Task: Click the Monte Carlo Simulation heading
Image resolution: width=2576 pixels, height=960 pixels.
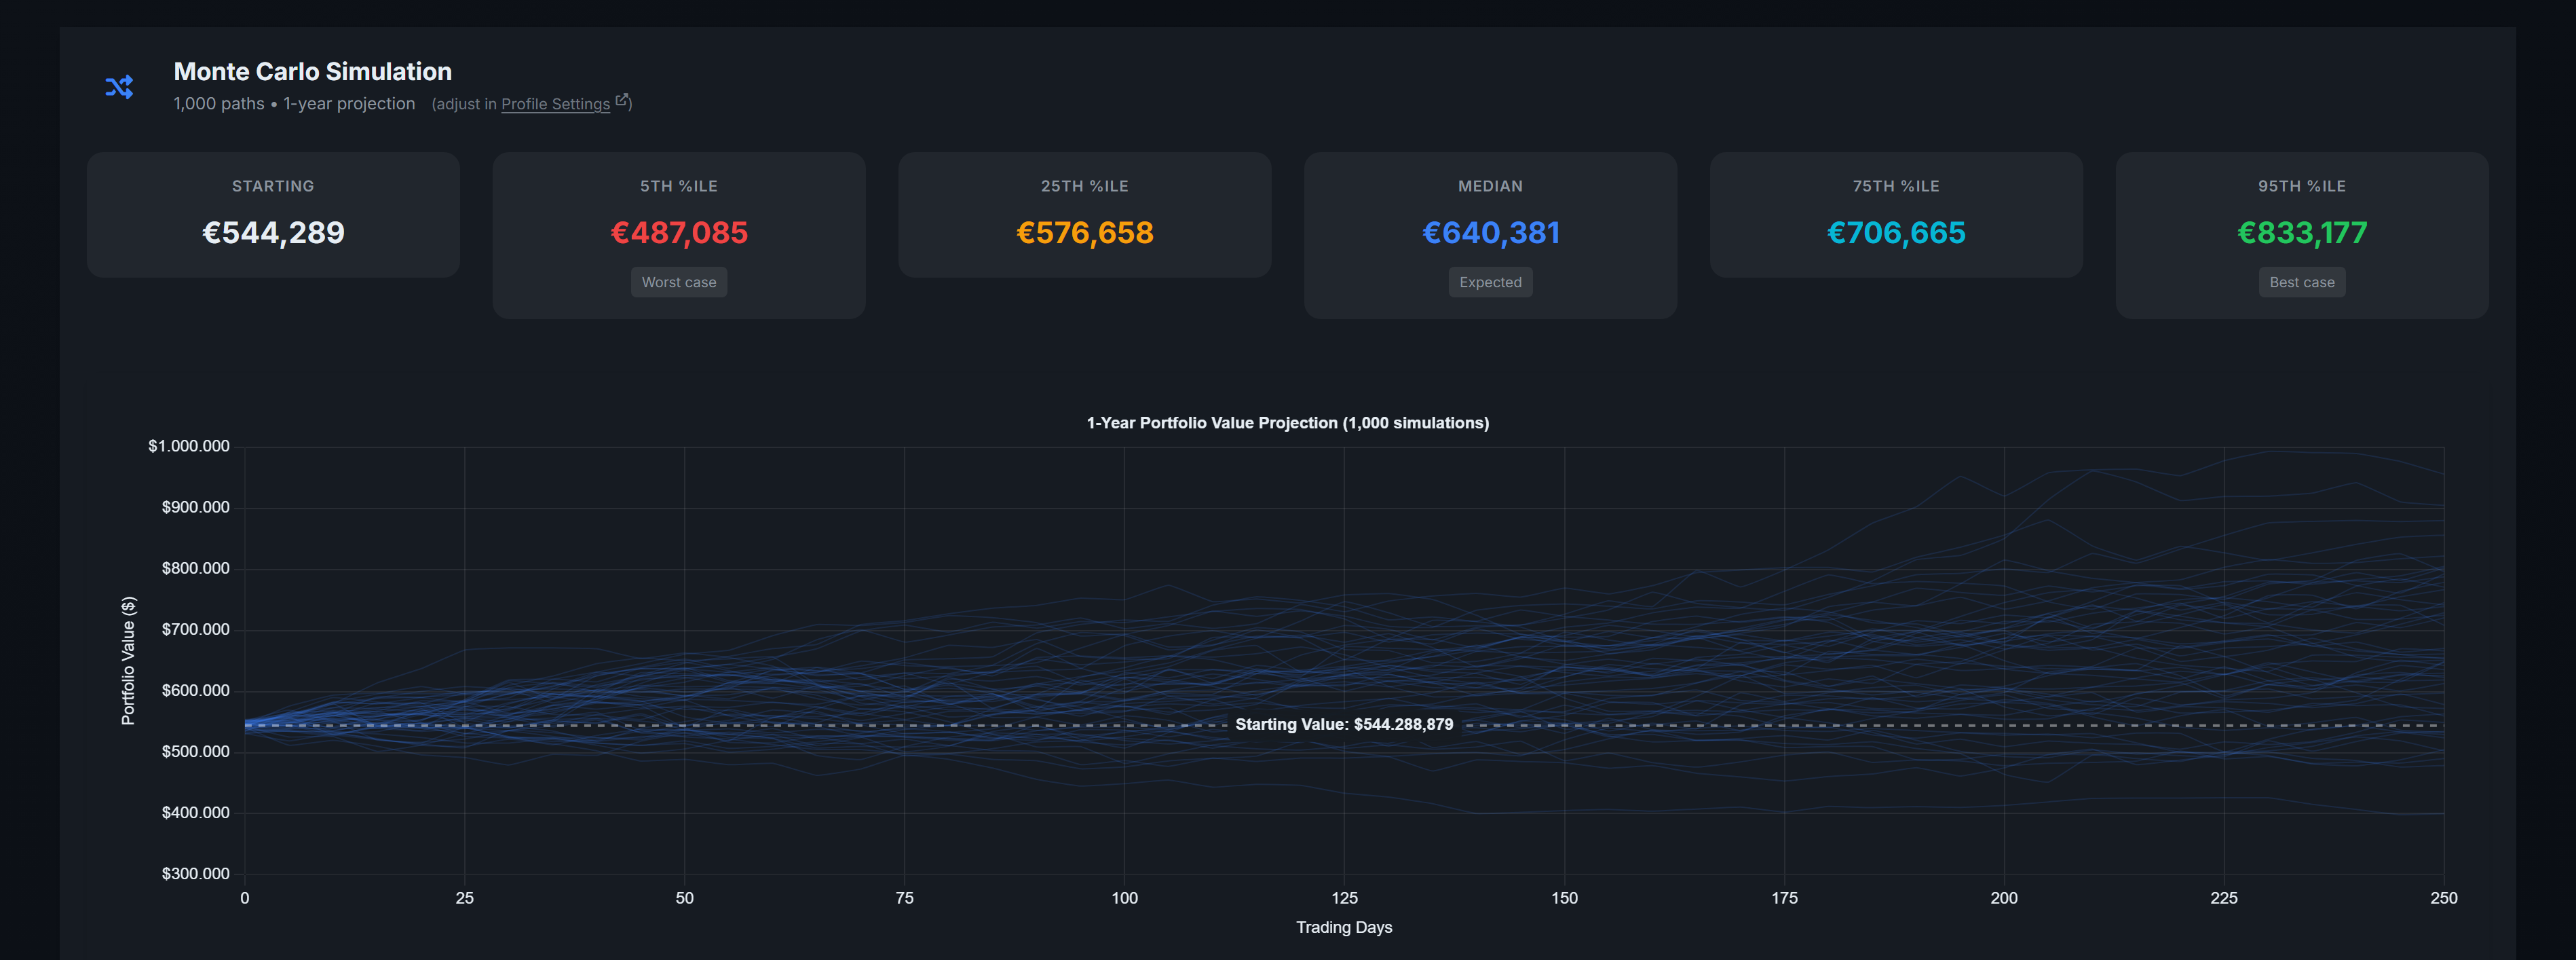Action: coord(312,71)
